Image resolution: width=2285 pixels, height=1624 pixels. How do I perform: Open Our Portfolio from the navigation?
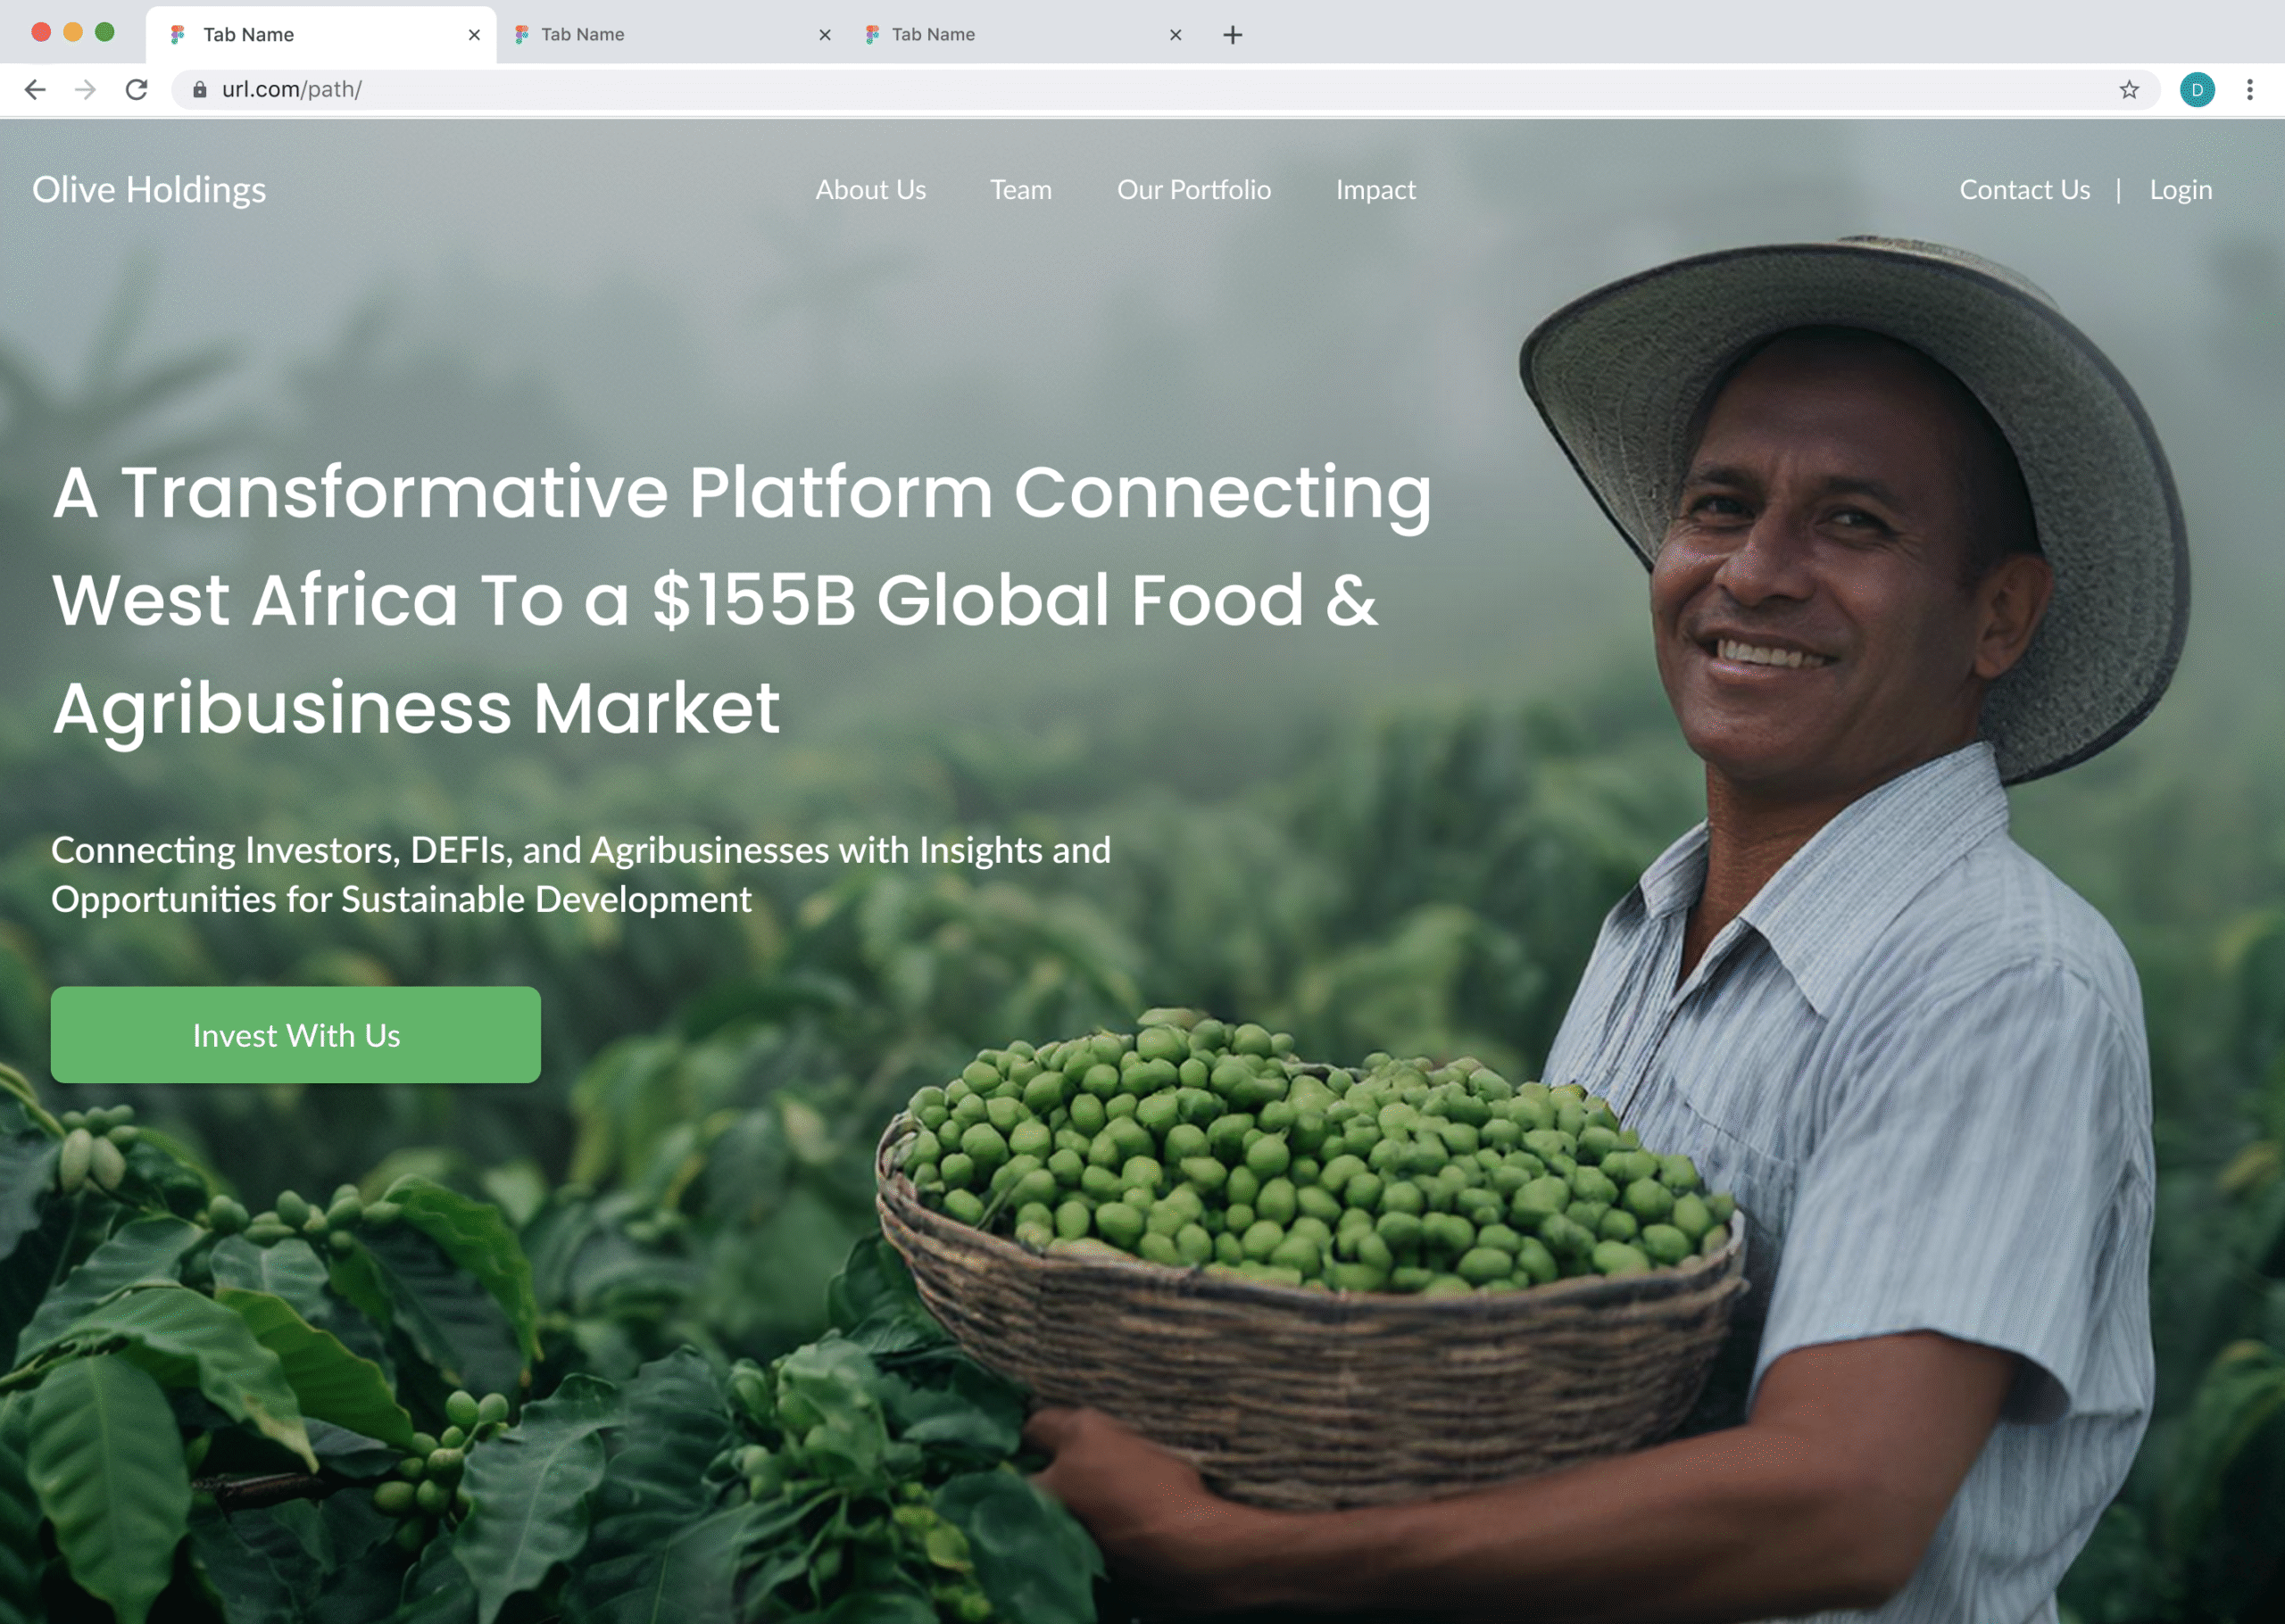(1194, 190)
